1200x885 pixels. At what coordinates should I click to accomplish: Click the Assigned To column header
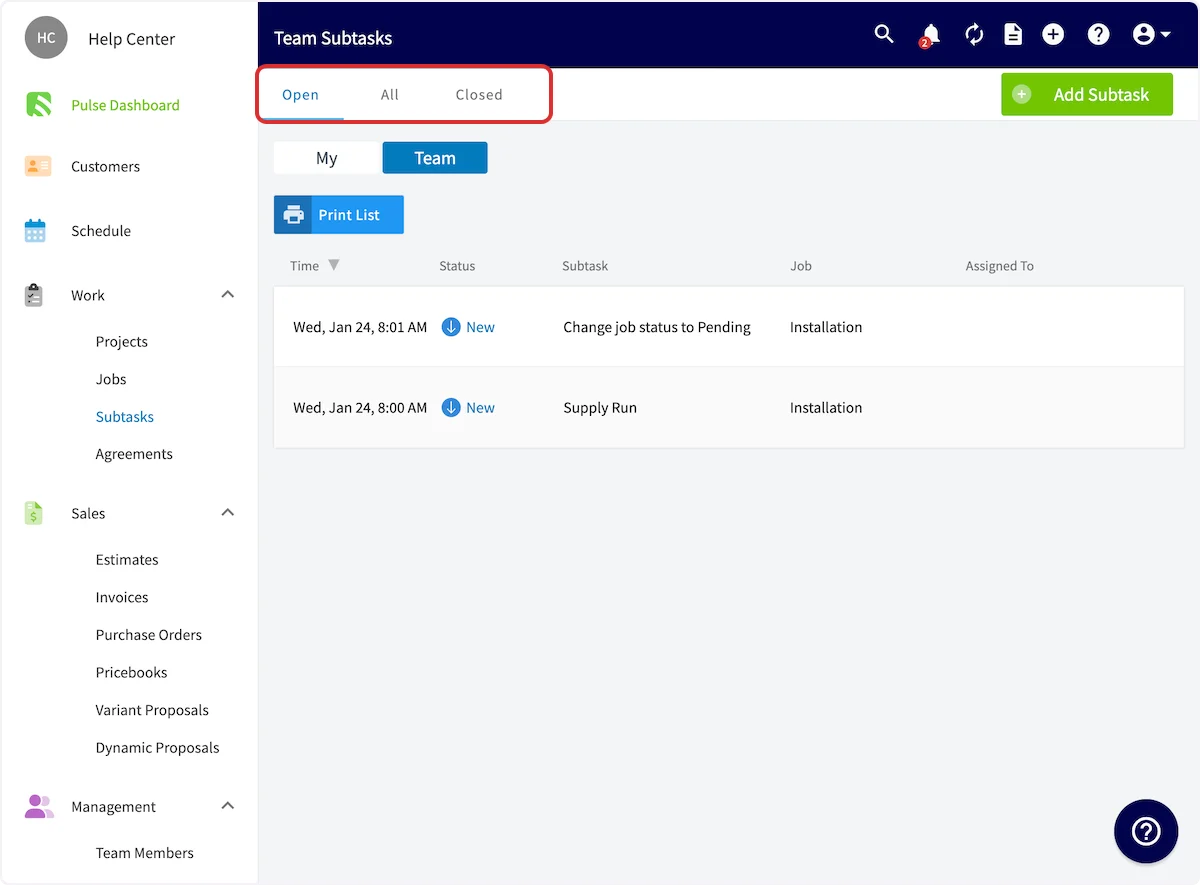[999, 266]
